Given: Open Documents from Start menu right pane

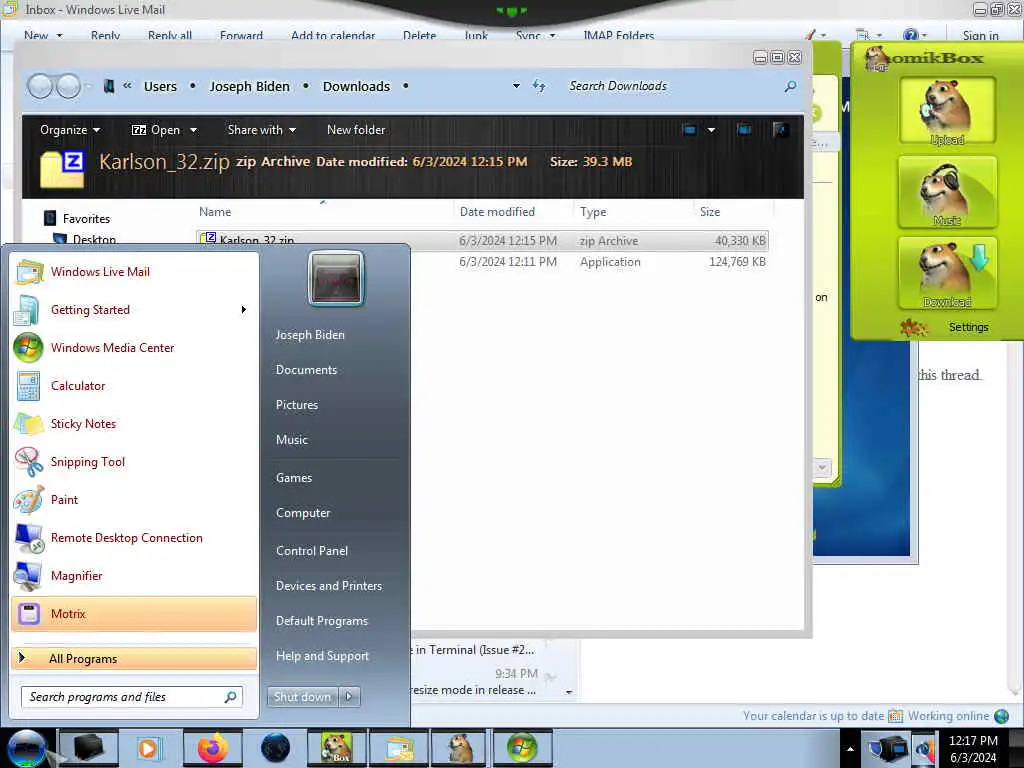Looking at the screenshot, I should pos(306,370).
